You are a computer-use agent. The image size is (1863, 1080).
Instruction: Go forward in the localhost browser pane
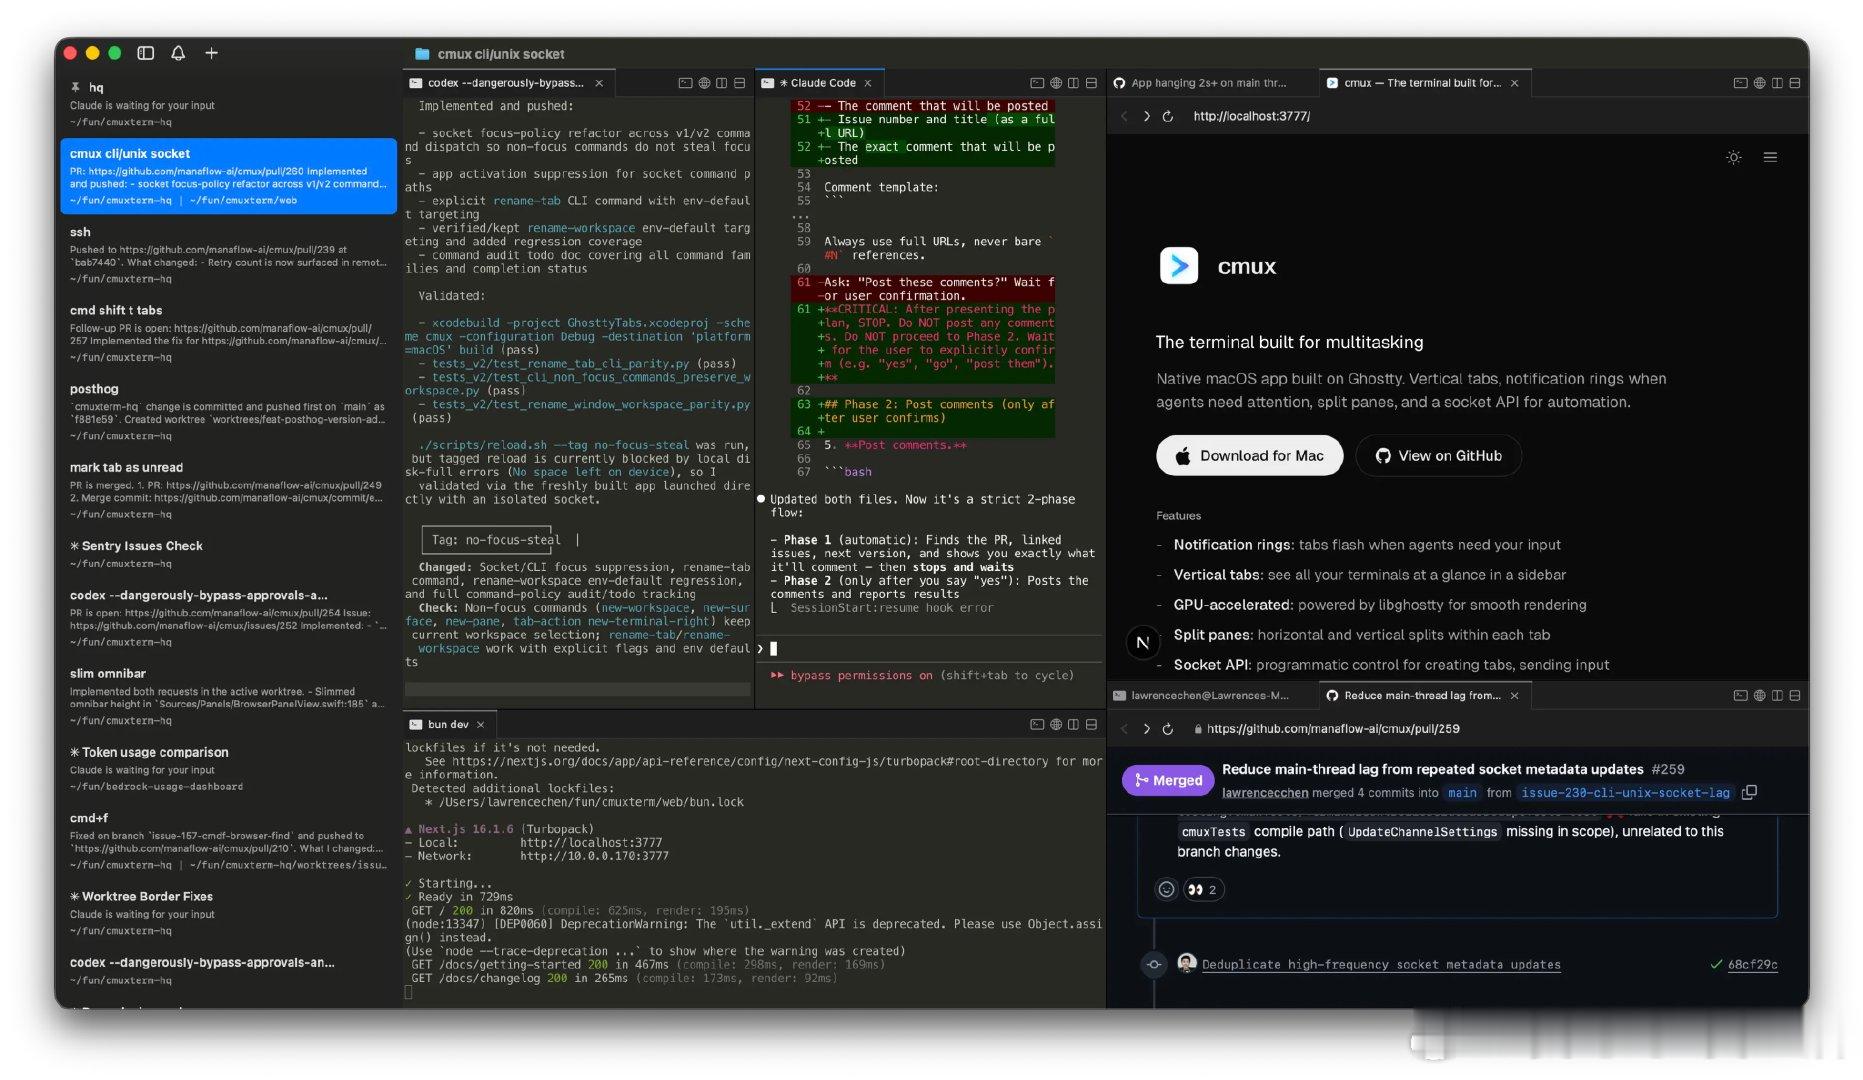1146,116
